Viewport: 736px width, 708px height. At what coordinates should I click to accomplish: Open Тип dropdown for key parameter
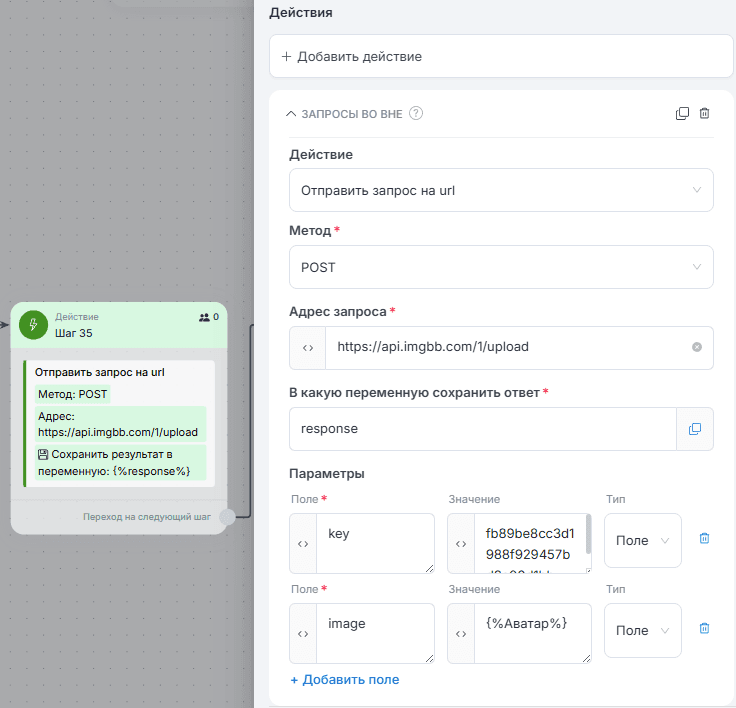coord(643,540)
